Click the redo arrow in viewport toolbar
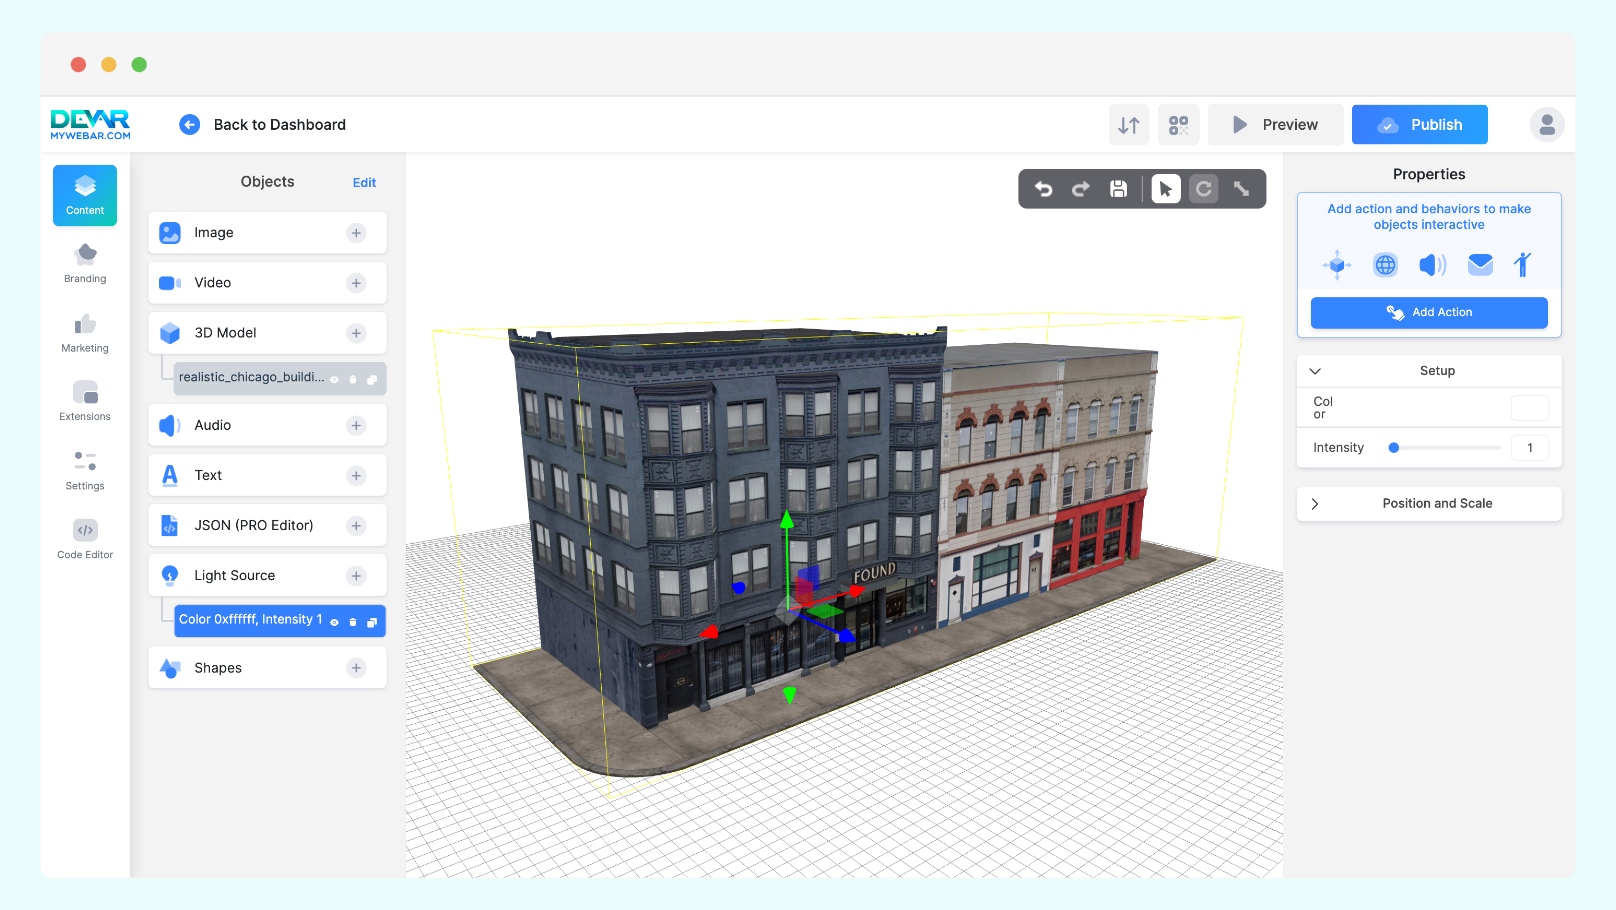Screen dimensions: 1616x910 click(1081, 189)
